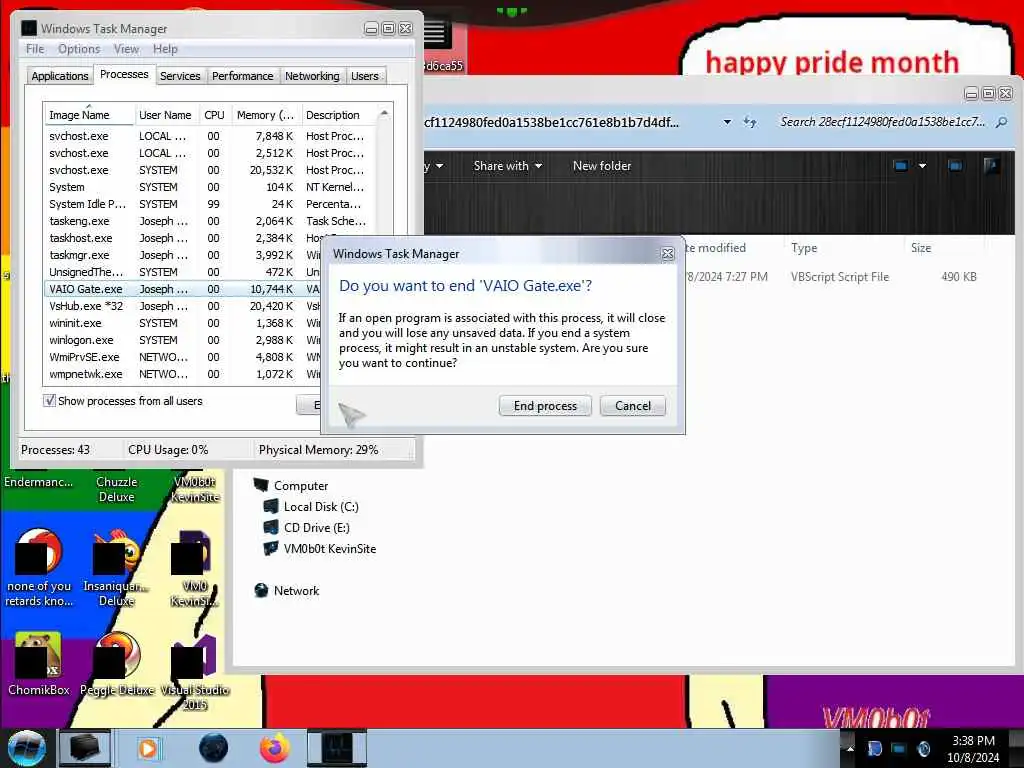
Task: Sort processes by CPU column
Action: coord(214,115)
